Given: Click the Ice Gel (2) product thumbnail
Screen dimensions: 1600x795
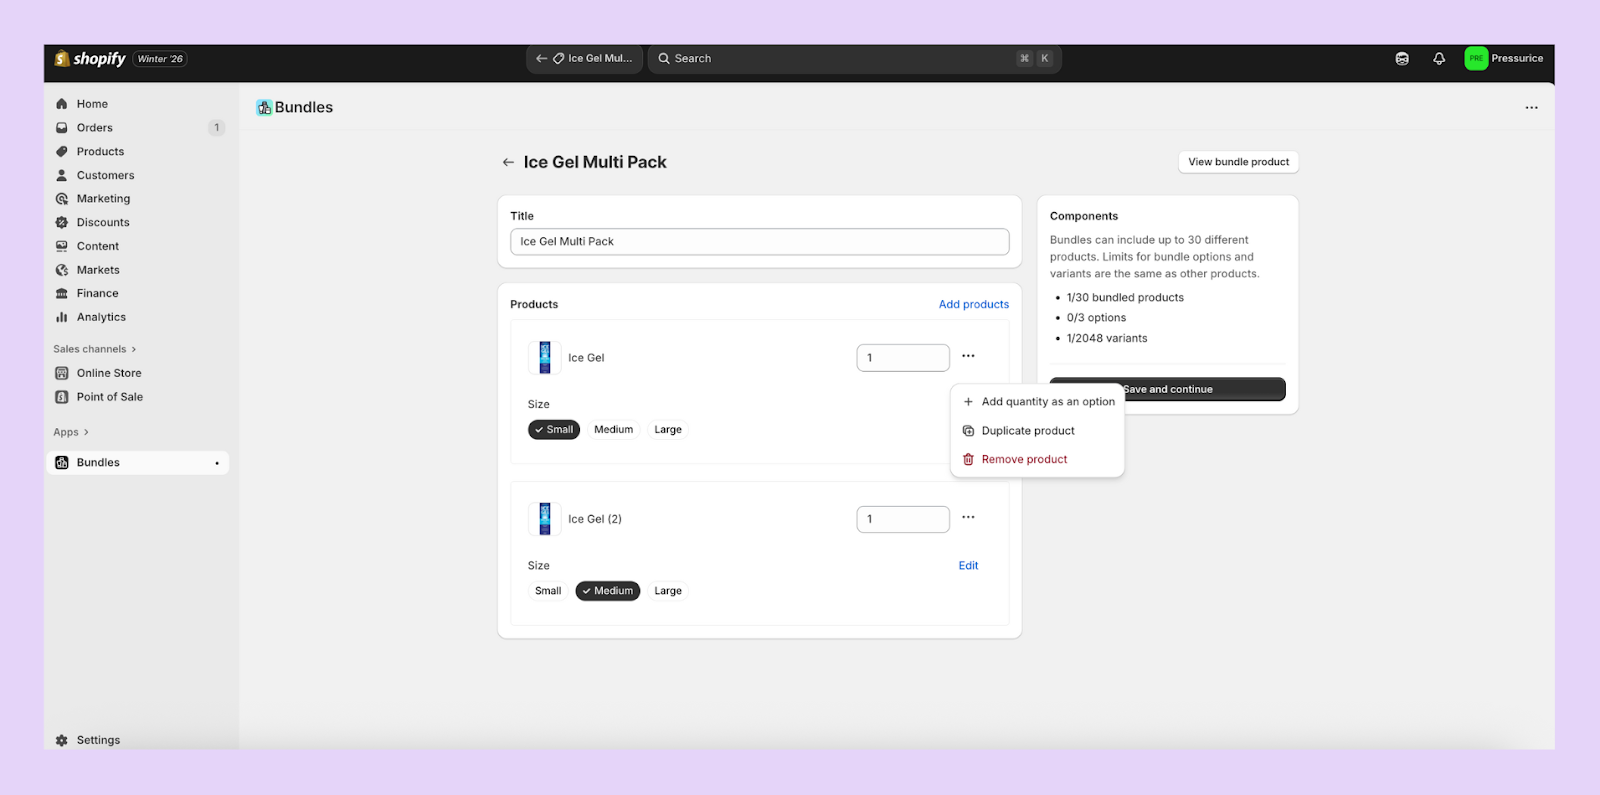Looking at the screenshot, I should point(545,519).
